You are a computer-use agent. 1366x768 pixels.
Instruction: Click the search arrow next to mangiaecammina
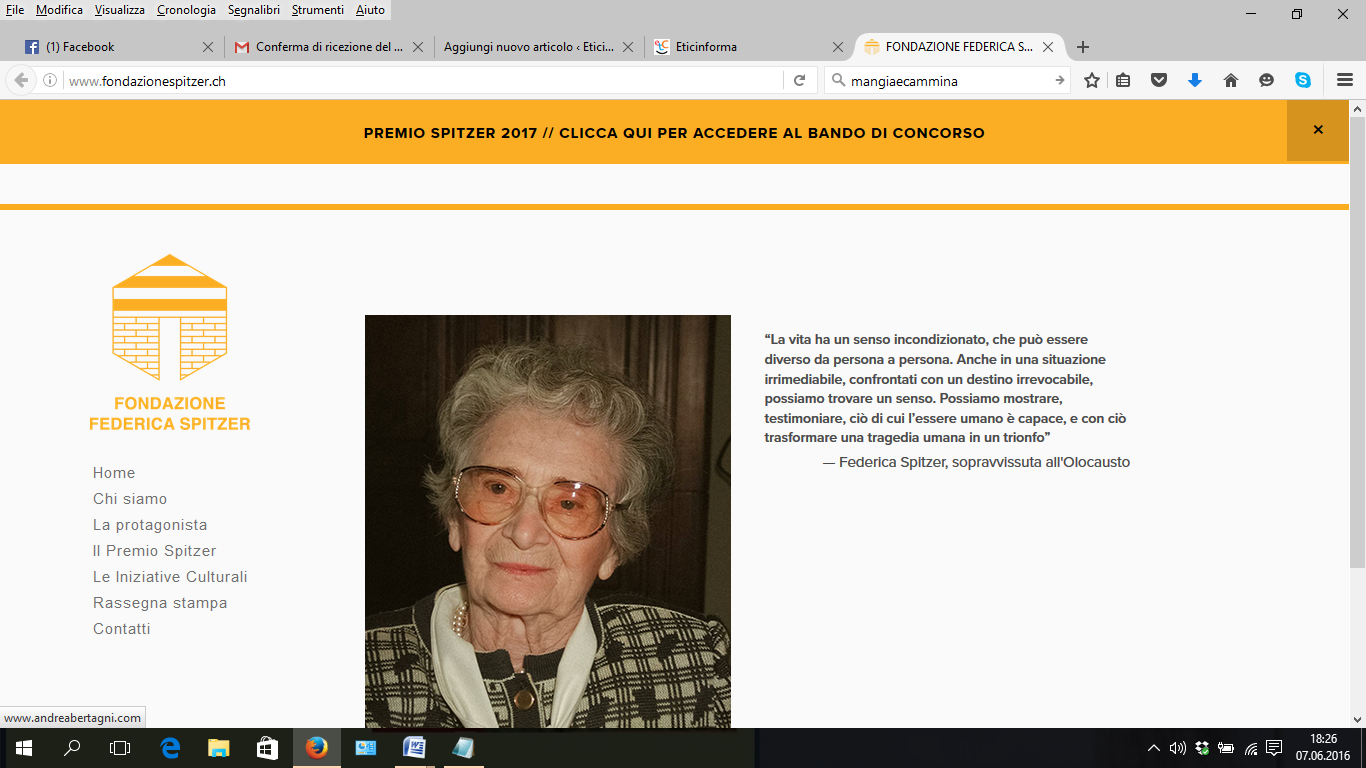point(1059,81)
